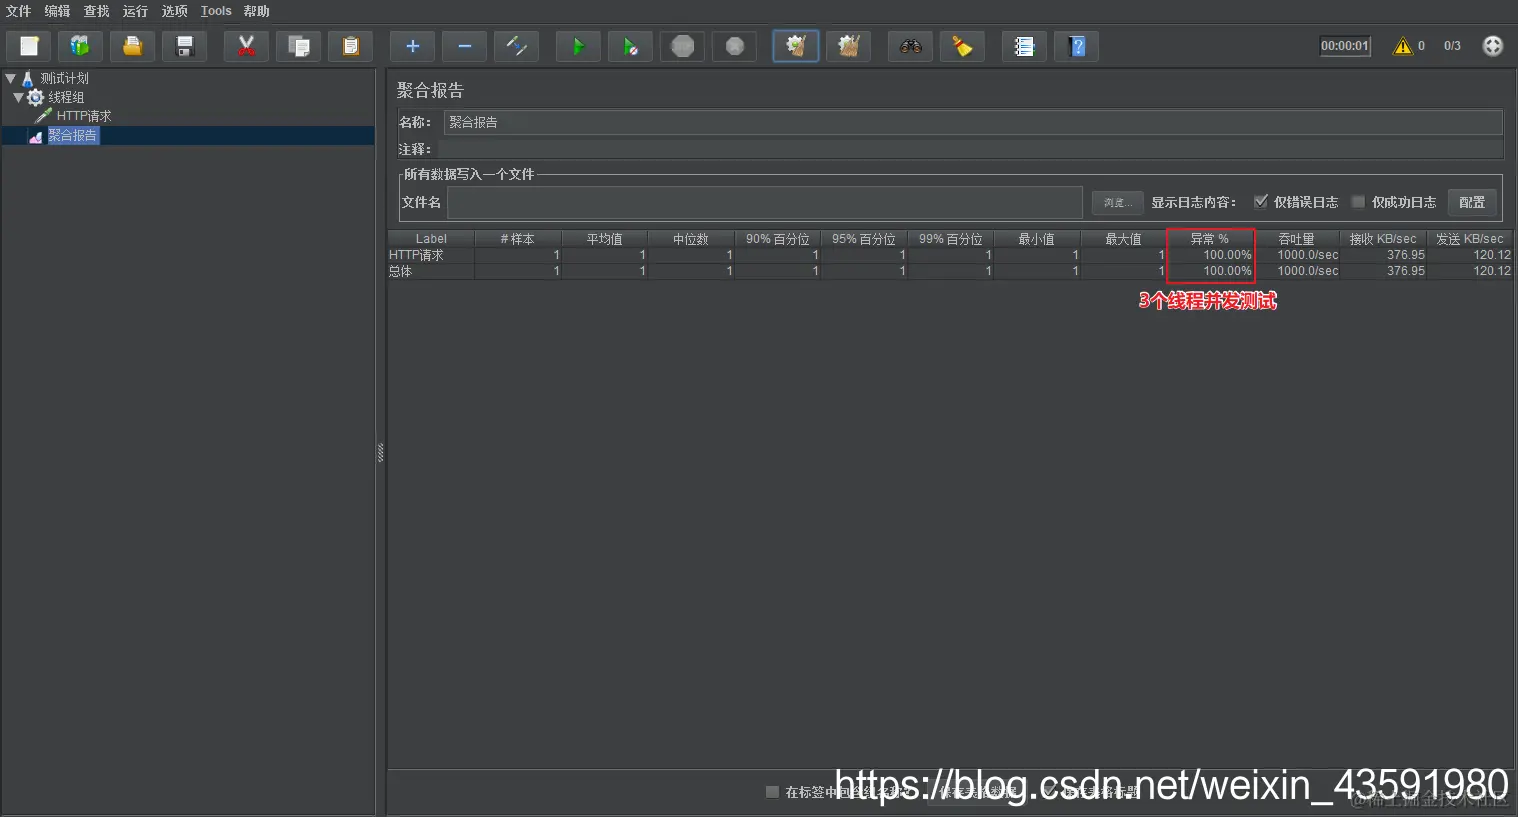Click the stop test icon
Image resolution: width=1518 pixels, height=817 pixels.
[x=682, y=45]
